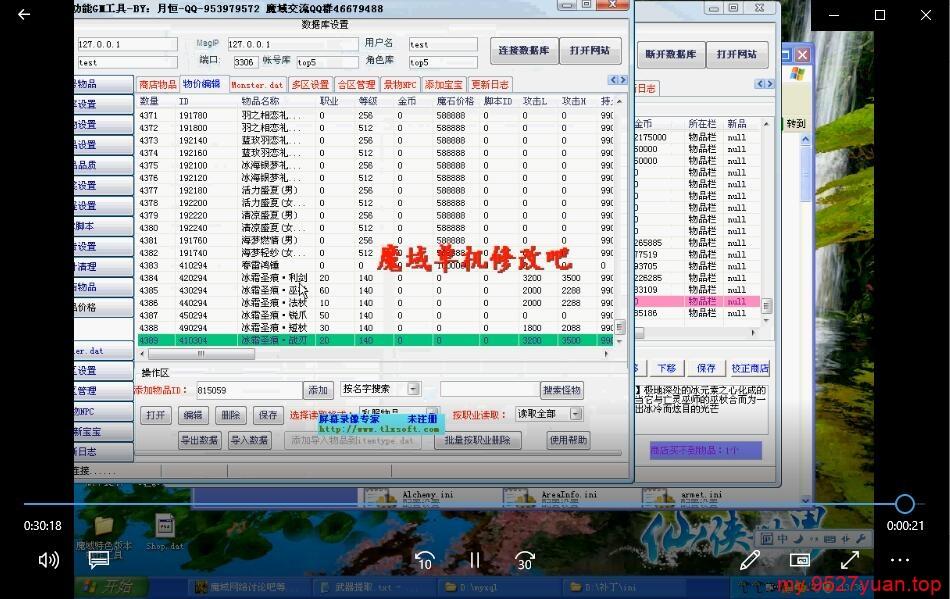This screenshot has height=599, width=950.
Task: Open the subtitles and captions menu
Action: (99, 560)
